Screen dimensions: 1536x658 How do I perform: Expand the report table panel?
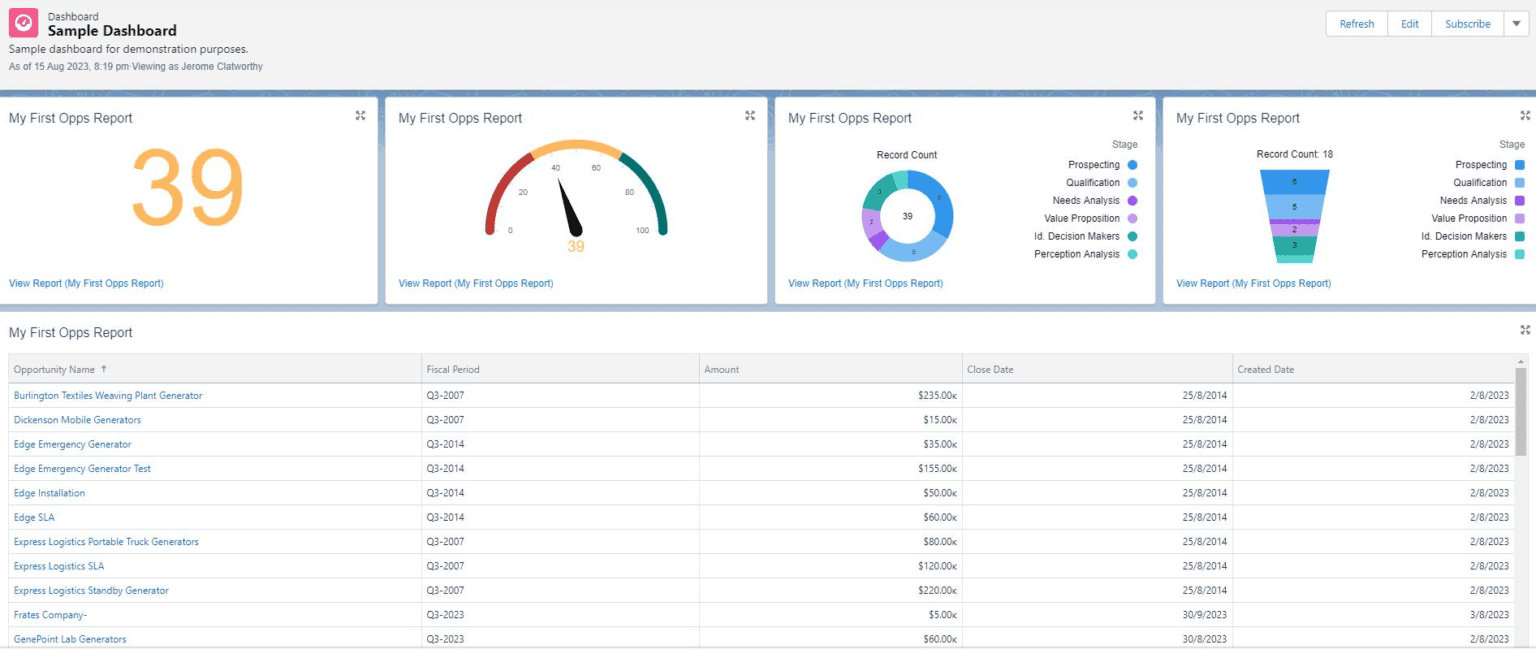[1524, 329]
